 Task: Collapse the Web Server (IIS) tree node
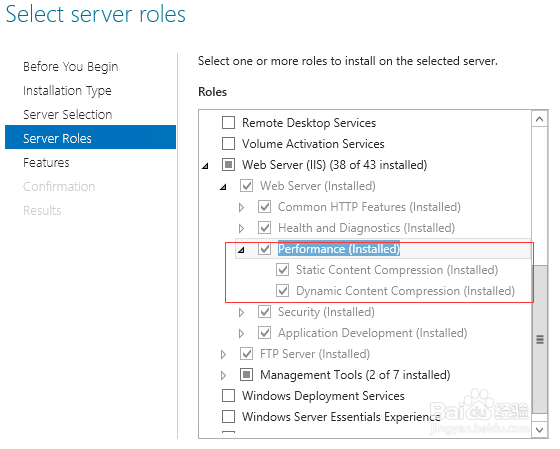point(205,166)
